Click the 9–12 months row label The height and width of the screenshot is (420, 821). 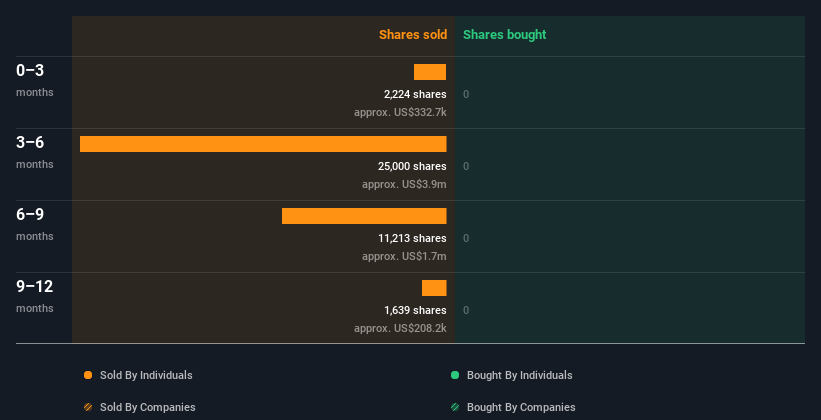(35, 296)
